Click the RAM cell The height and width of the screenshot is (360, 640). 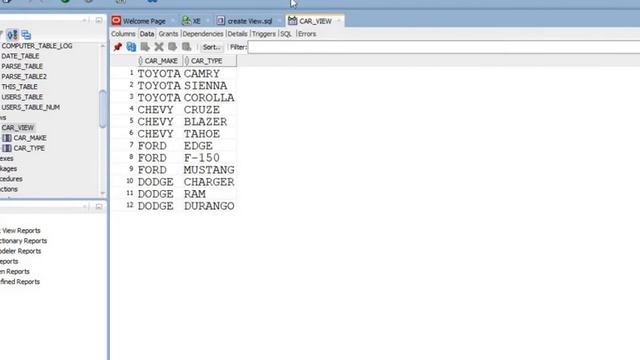click(x=209, y=194)
